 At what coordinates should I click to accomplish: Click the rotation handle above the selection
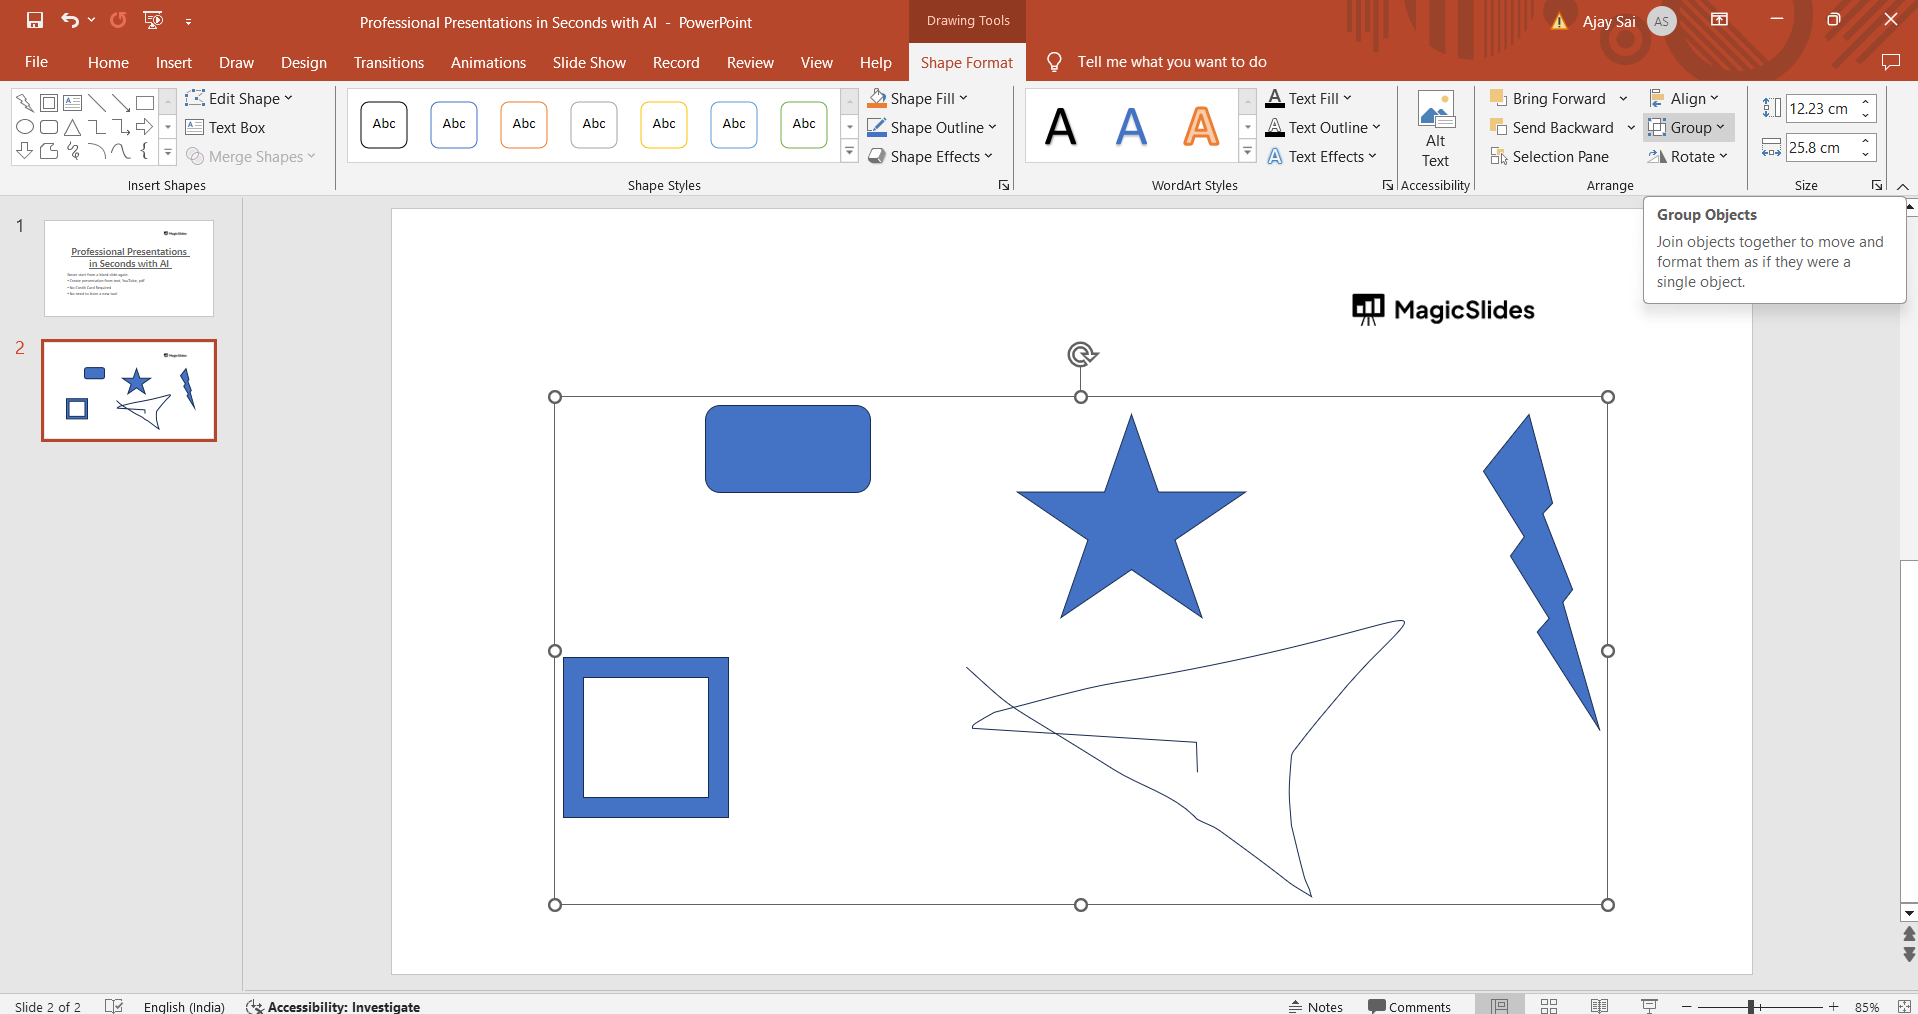pyautogui.click(x=1081, y=354)
